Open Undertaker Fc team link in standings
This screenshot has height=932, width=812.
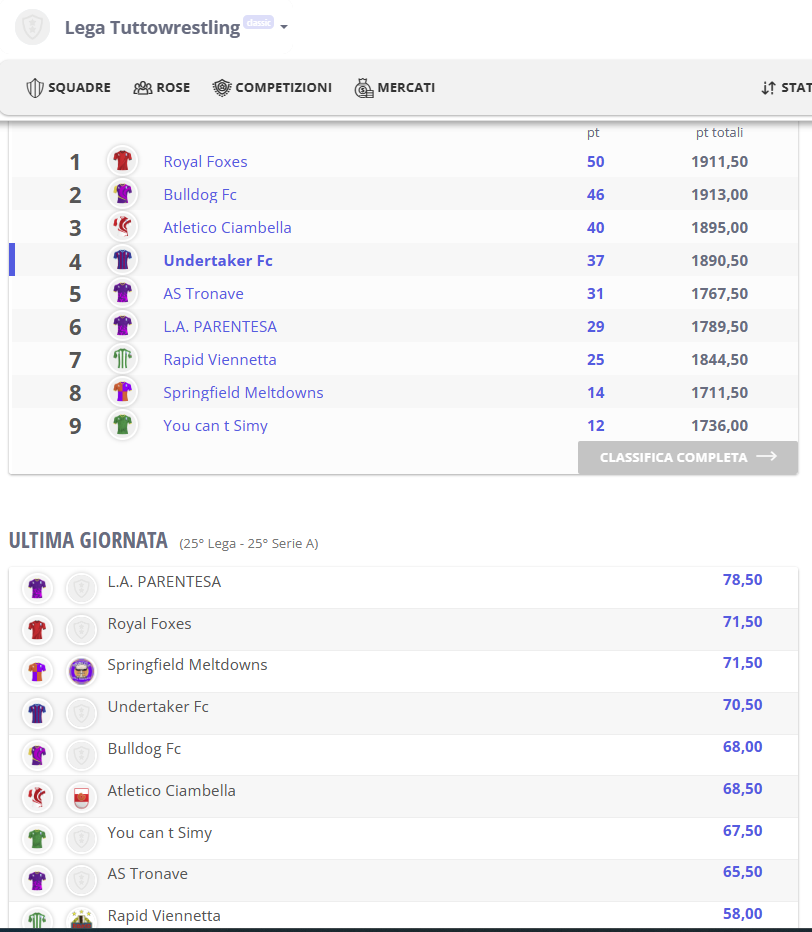(218, 260)
